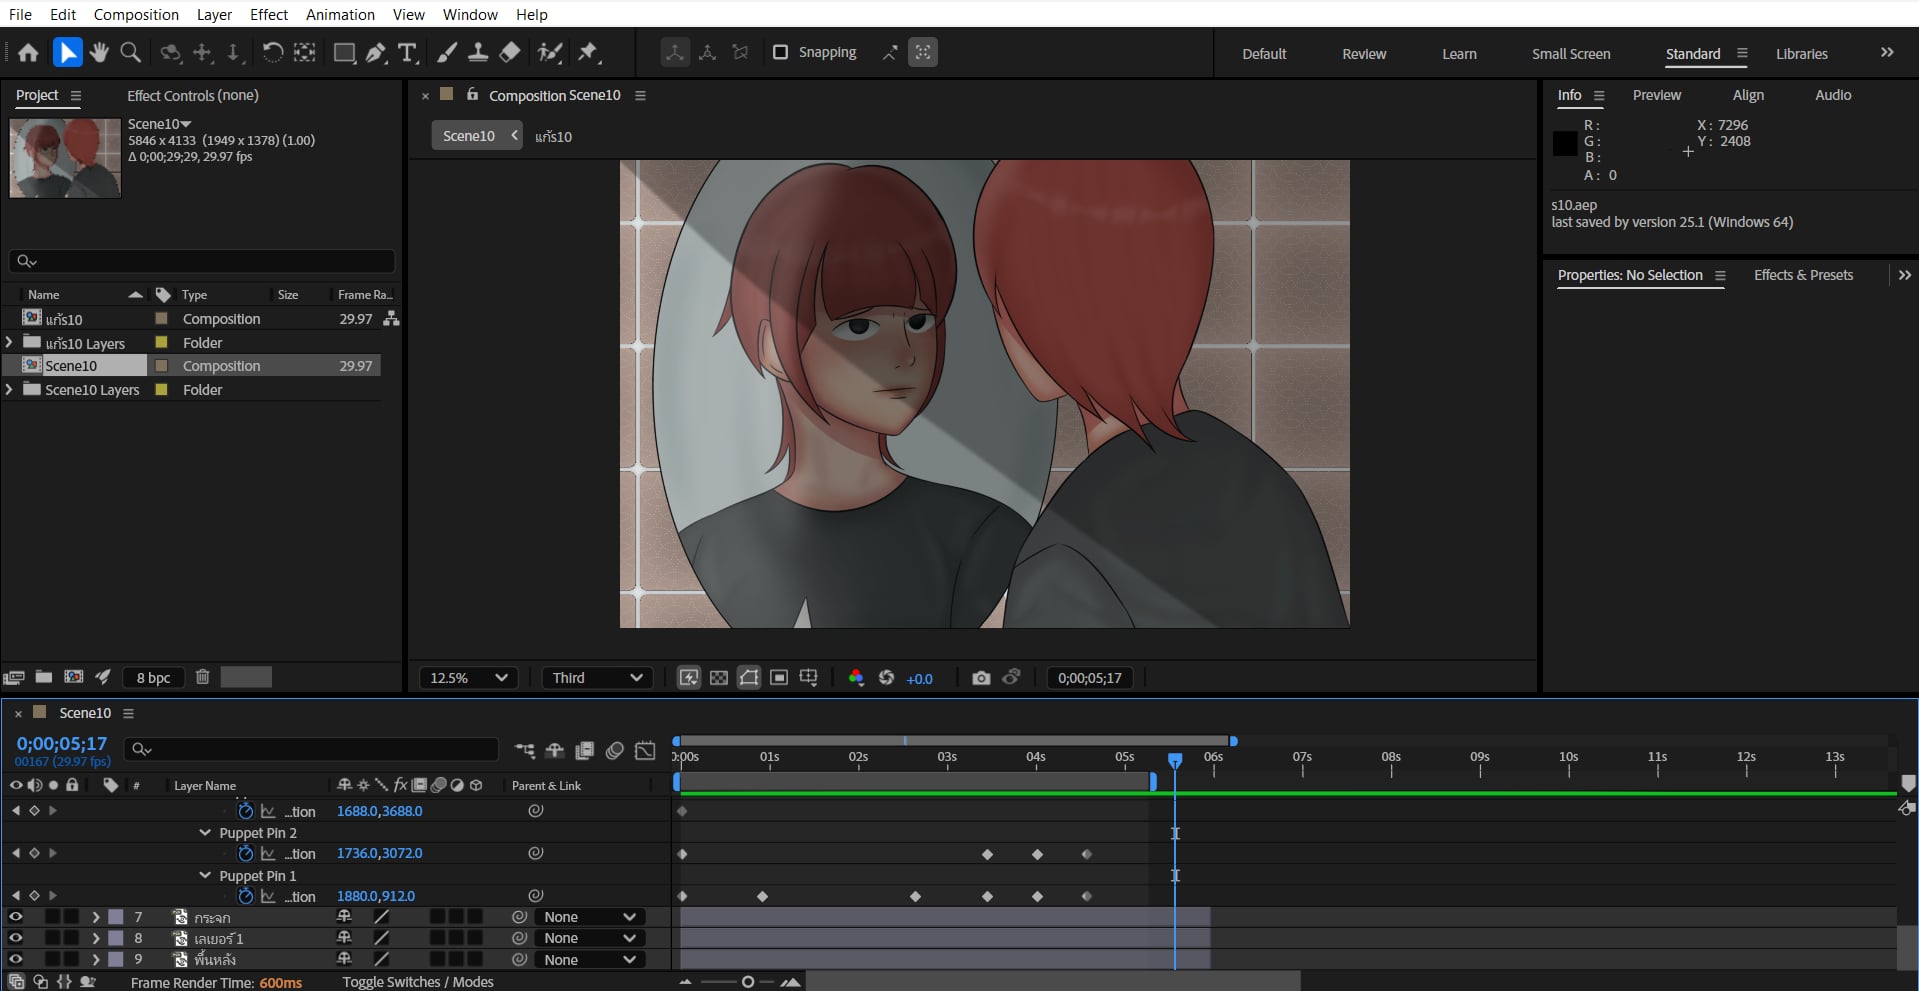Click the timeline zoom slider handle

point(748,982)
